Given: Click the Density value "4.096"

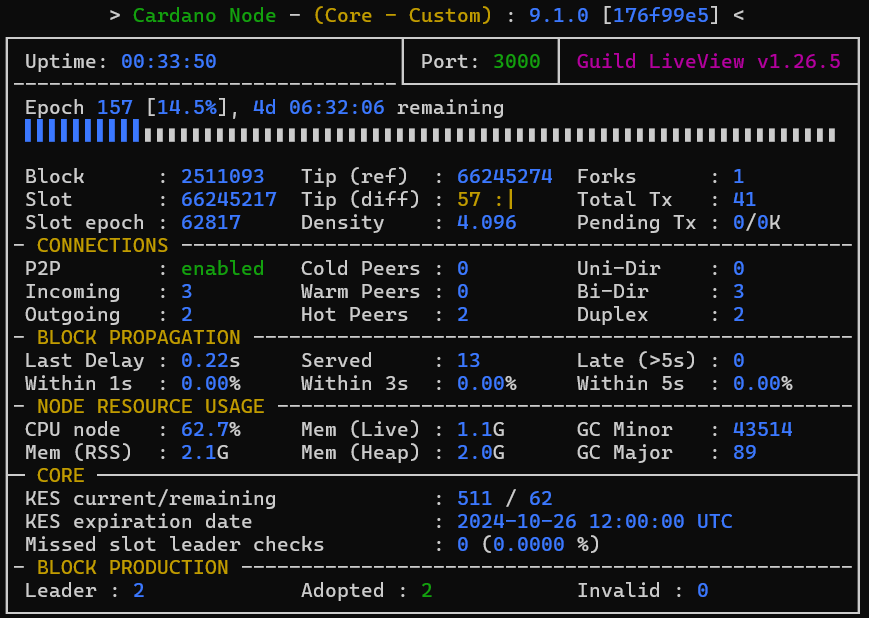Looking at the screenshot, I should coord(487,223).
